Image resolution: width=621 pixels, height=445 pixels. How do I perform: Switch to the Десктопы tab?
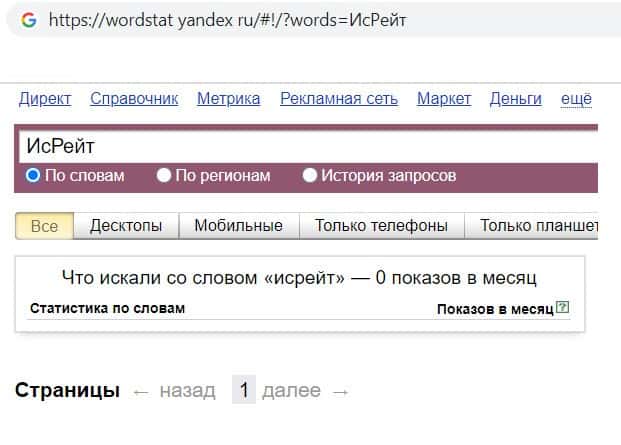coord(126,226)
